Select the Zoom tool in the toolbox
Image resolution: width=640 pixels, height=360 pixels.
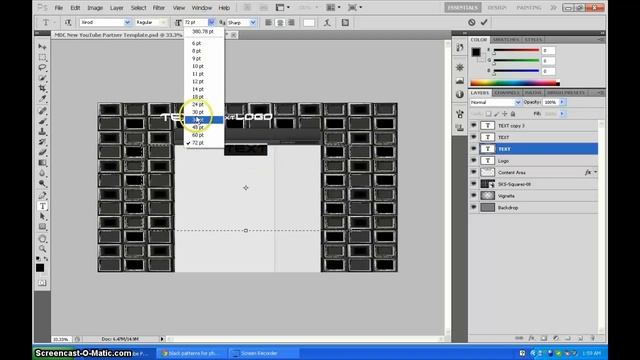coord(42,249)
